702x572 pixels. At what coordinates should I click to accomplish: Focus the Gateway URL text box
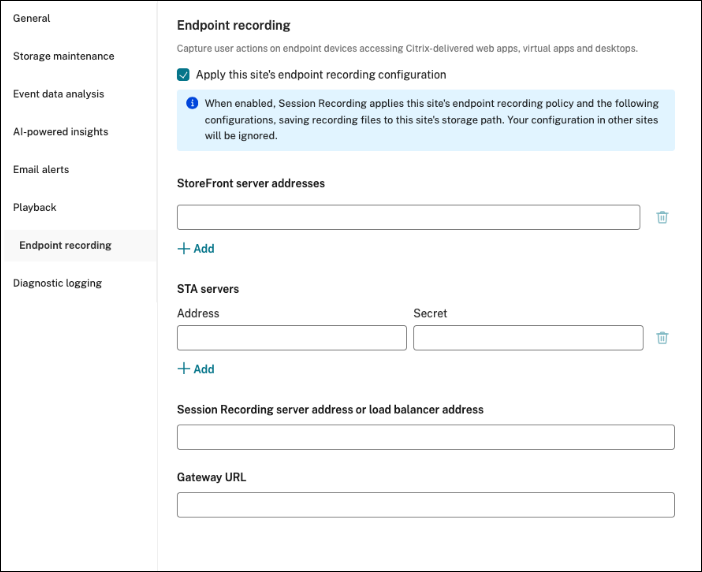click(x=425, y=505)
